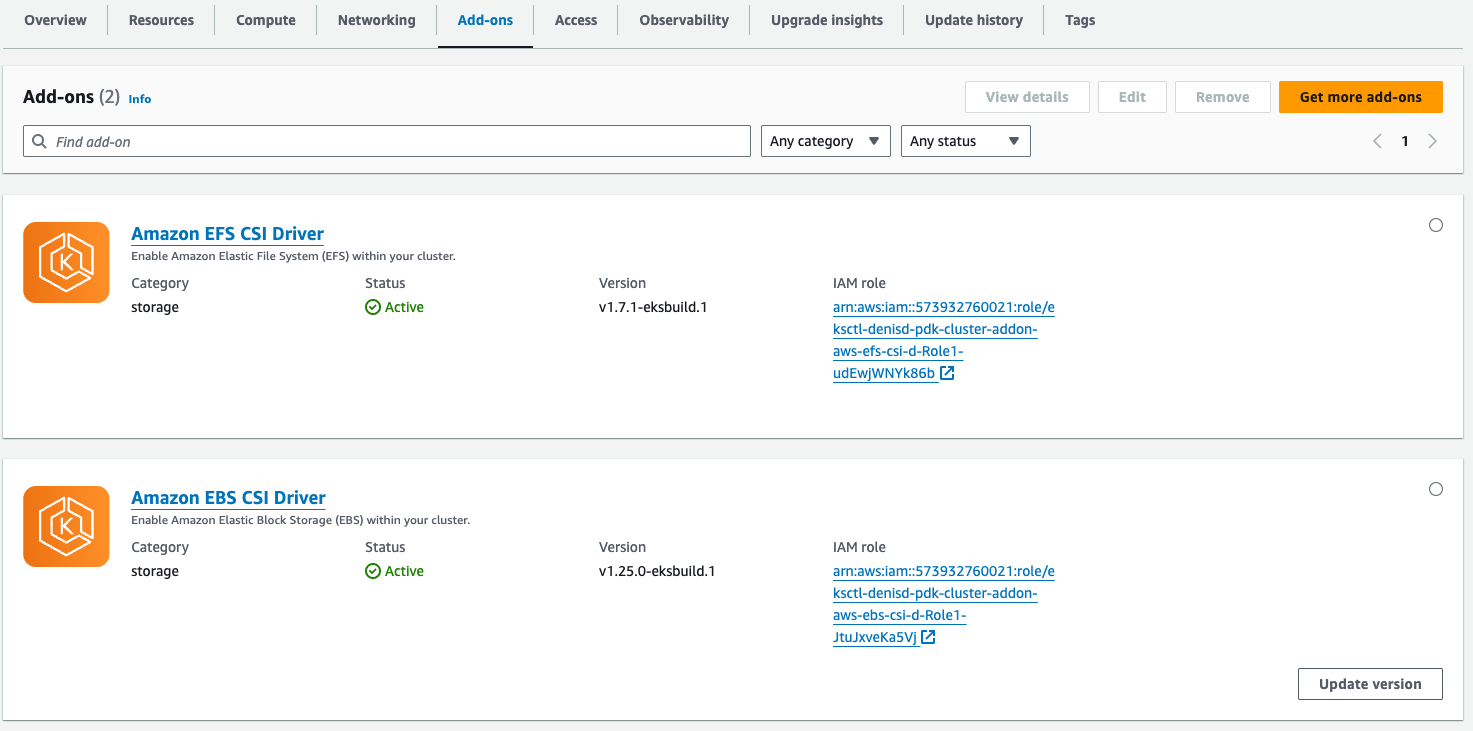Click the search magnifier icon in Find add-on
Image resolution: width=1473 pixels, height=731 pixels.
(40, 142)
